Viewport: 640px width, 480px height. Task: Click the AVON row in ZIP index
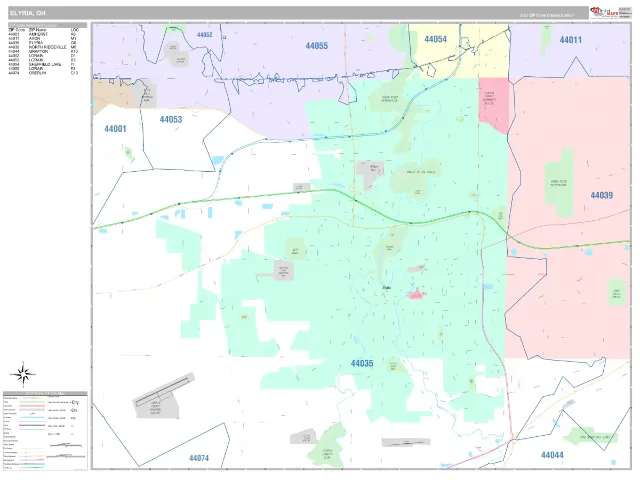(43, 38)
